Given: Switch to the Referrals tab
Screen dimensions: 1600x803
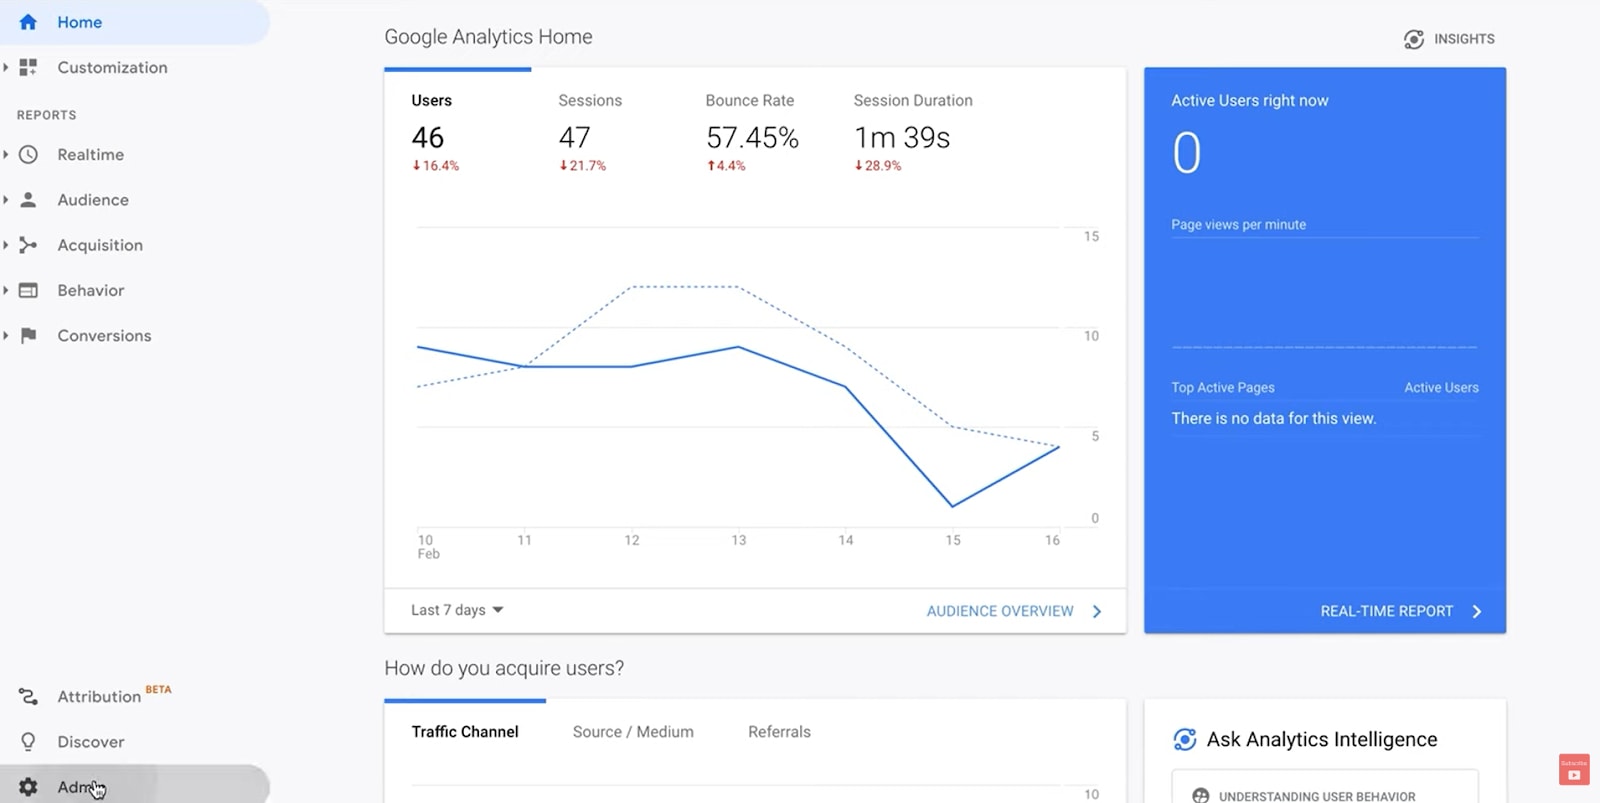Looking at the screenshot, I should (779, 732).
